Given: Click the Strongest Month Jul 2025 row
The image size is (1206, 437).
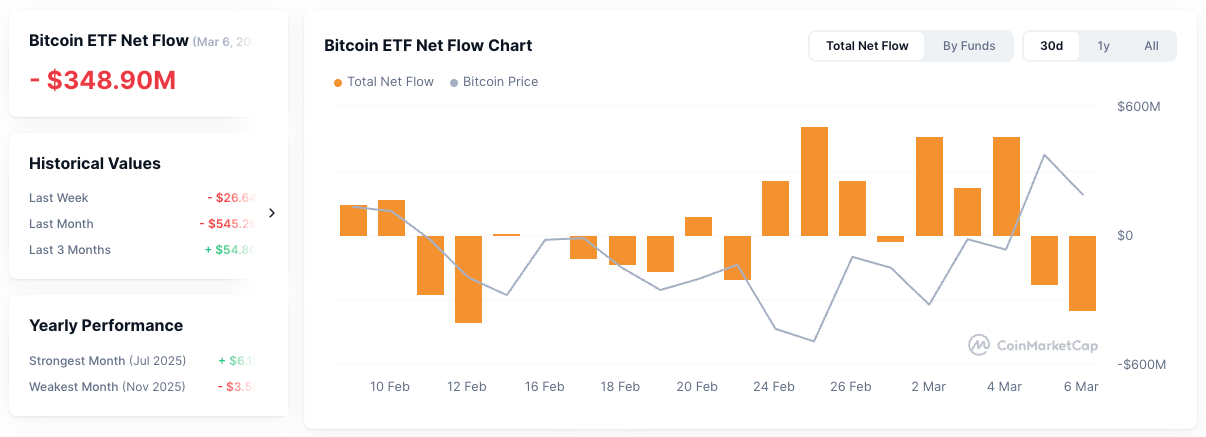Looking at the screenshot, I should (140, 361).
